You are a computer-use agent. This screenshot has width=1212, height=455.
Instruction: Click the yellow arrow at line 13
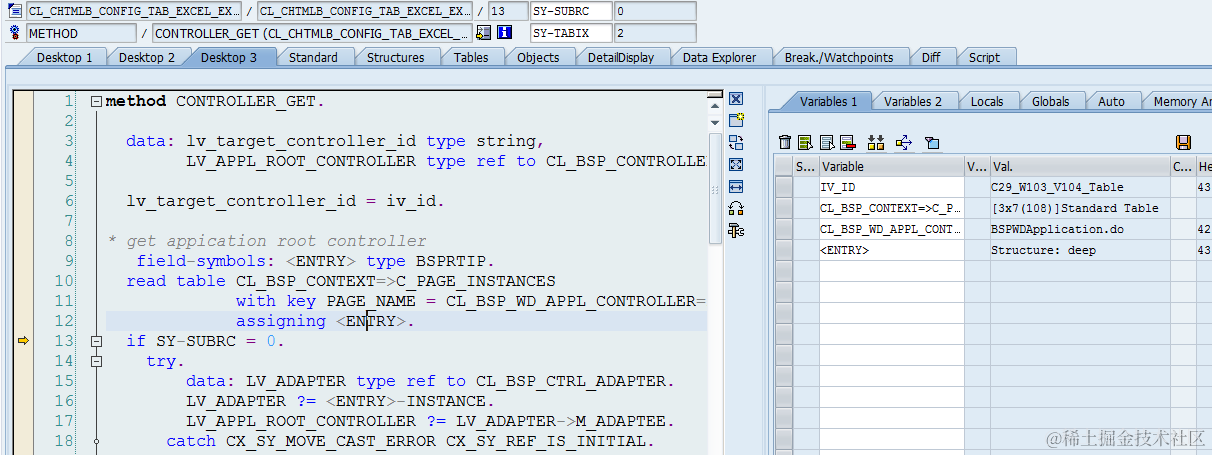click(24, 341)
